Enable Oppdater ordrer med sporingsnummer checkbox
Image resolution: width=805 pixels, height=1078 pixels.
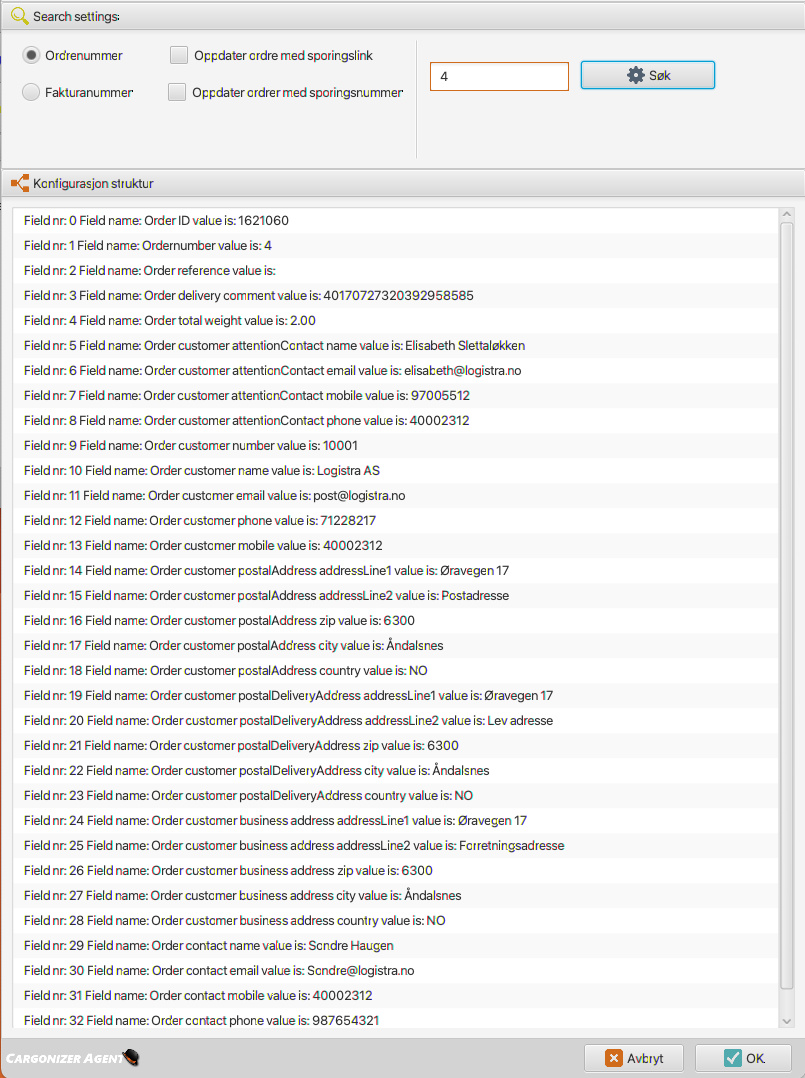(x=177, y=92)
